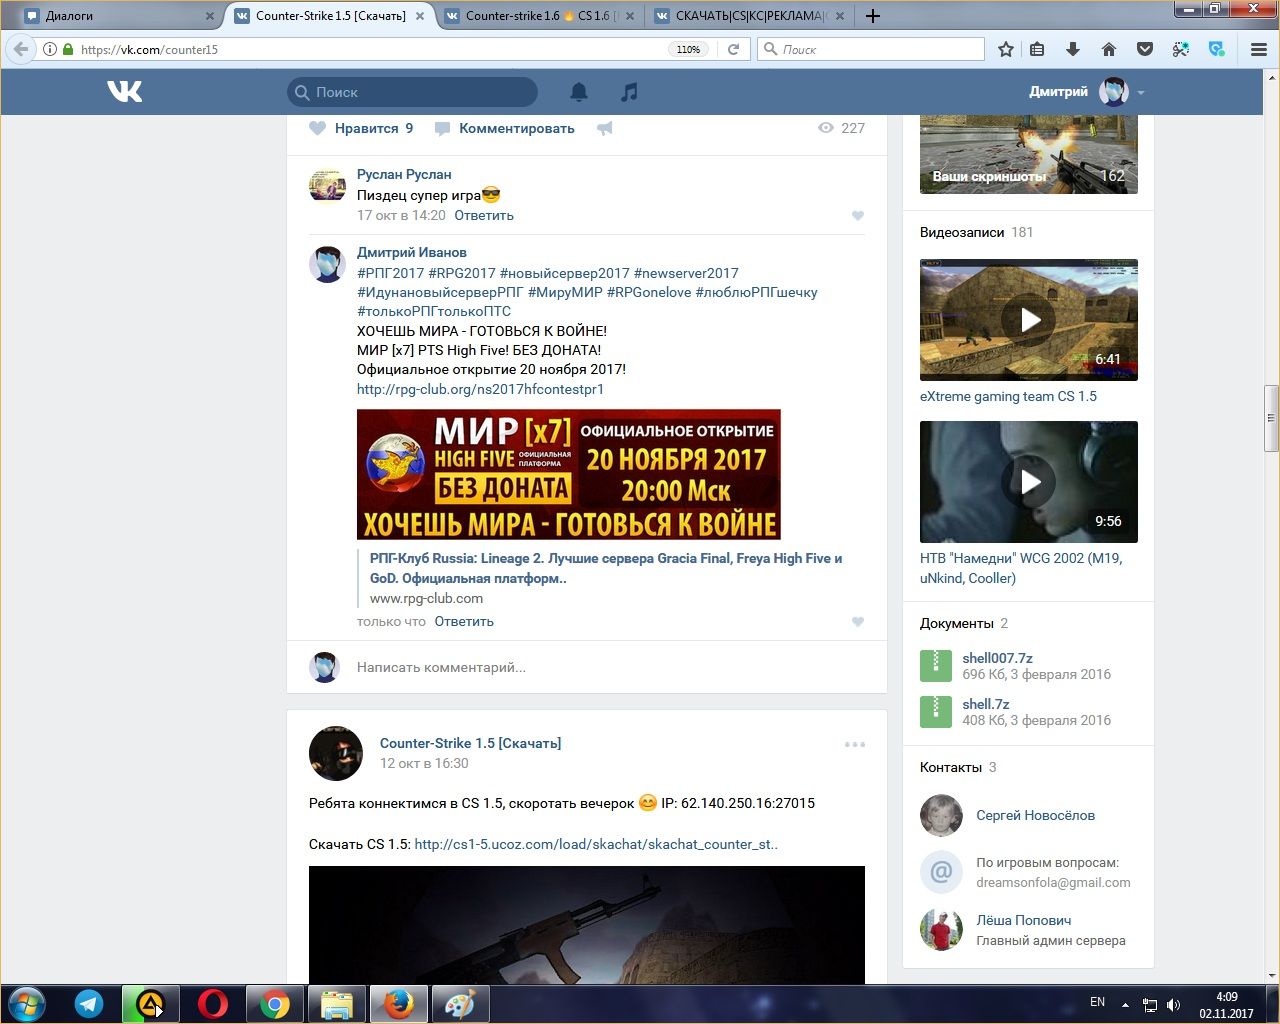
Task: Like the post via Нравится
Action: click(361, 128)
